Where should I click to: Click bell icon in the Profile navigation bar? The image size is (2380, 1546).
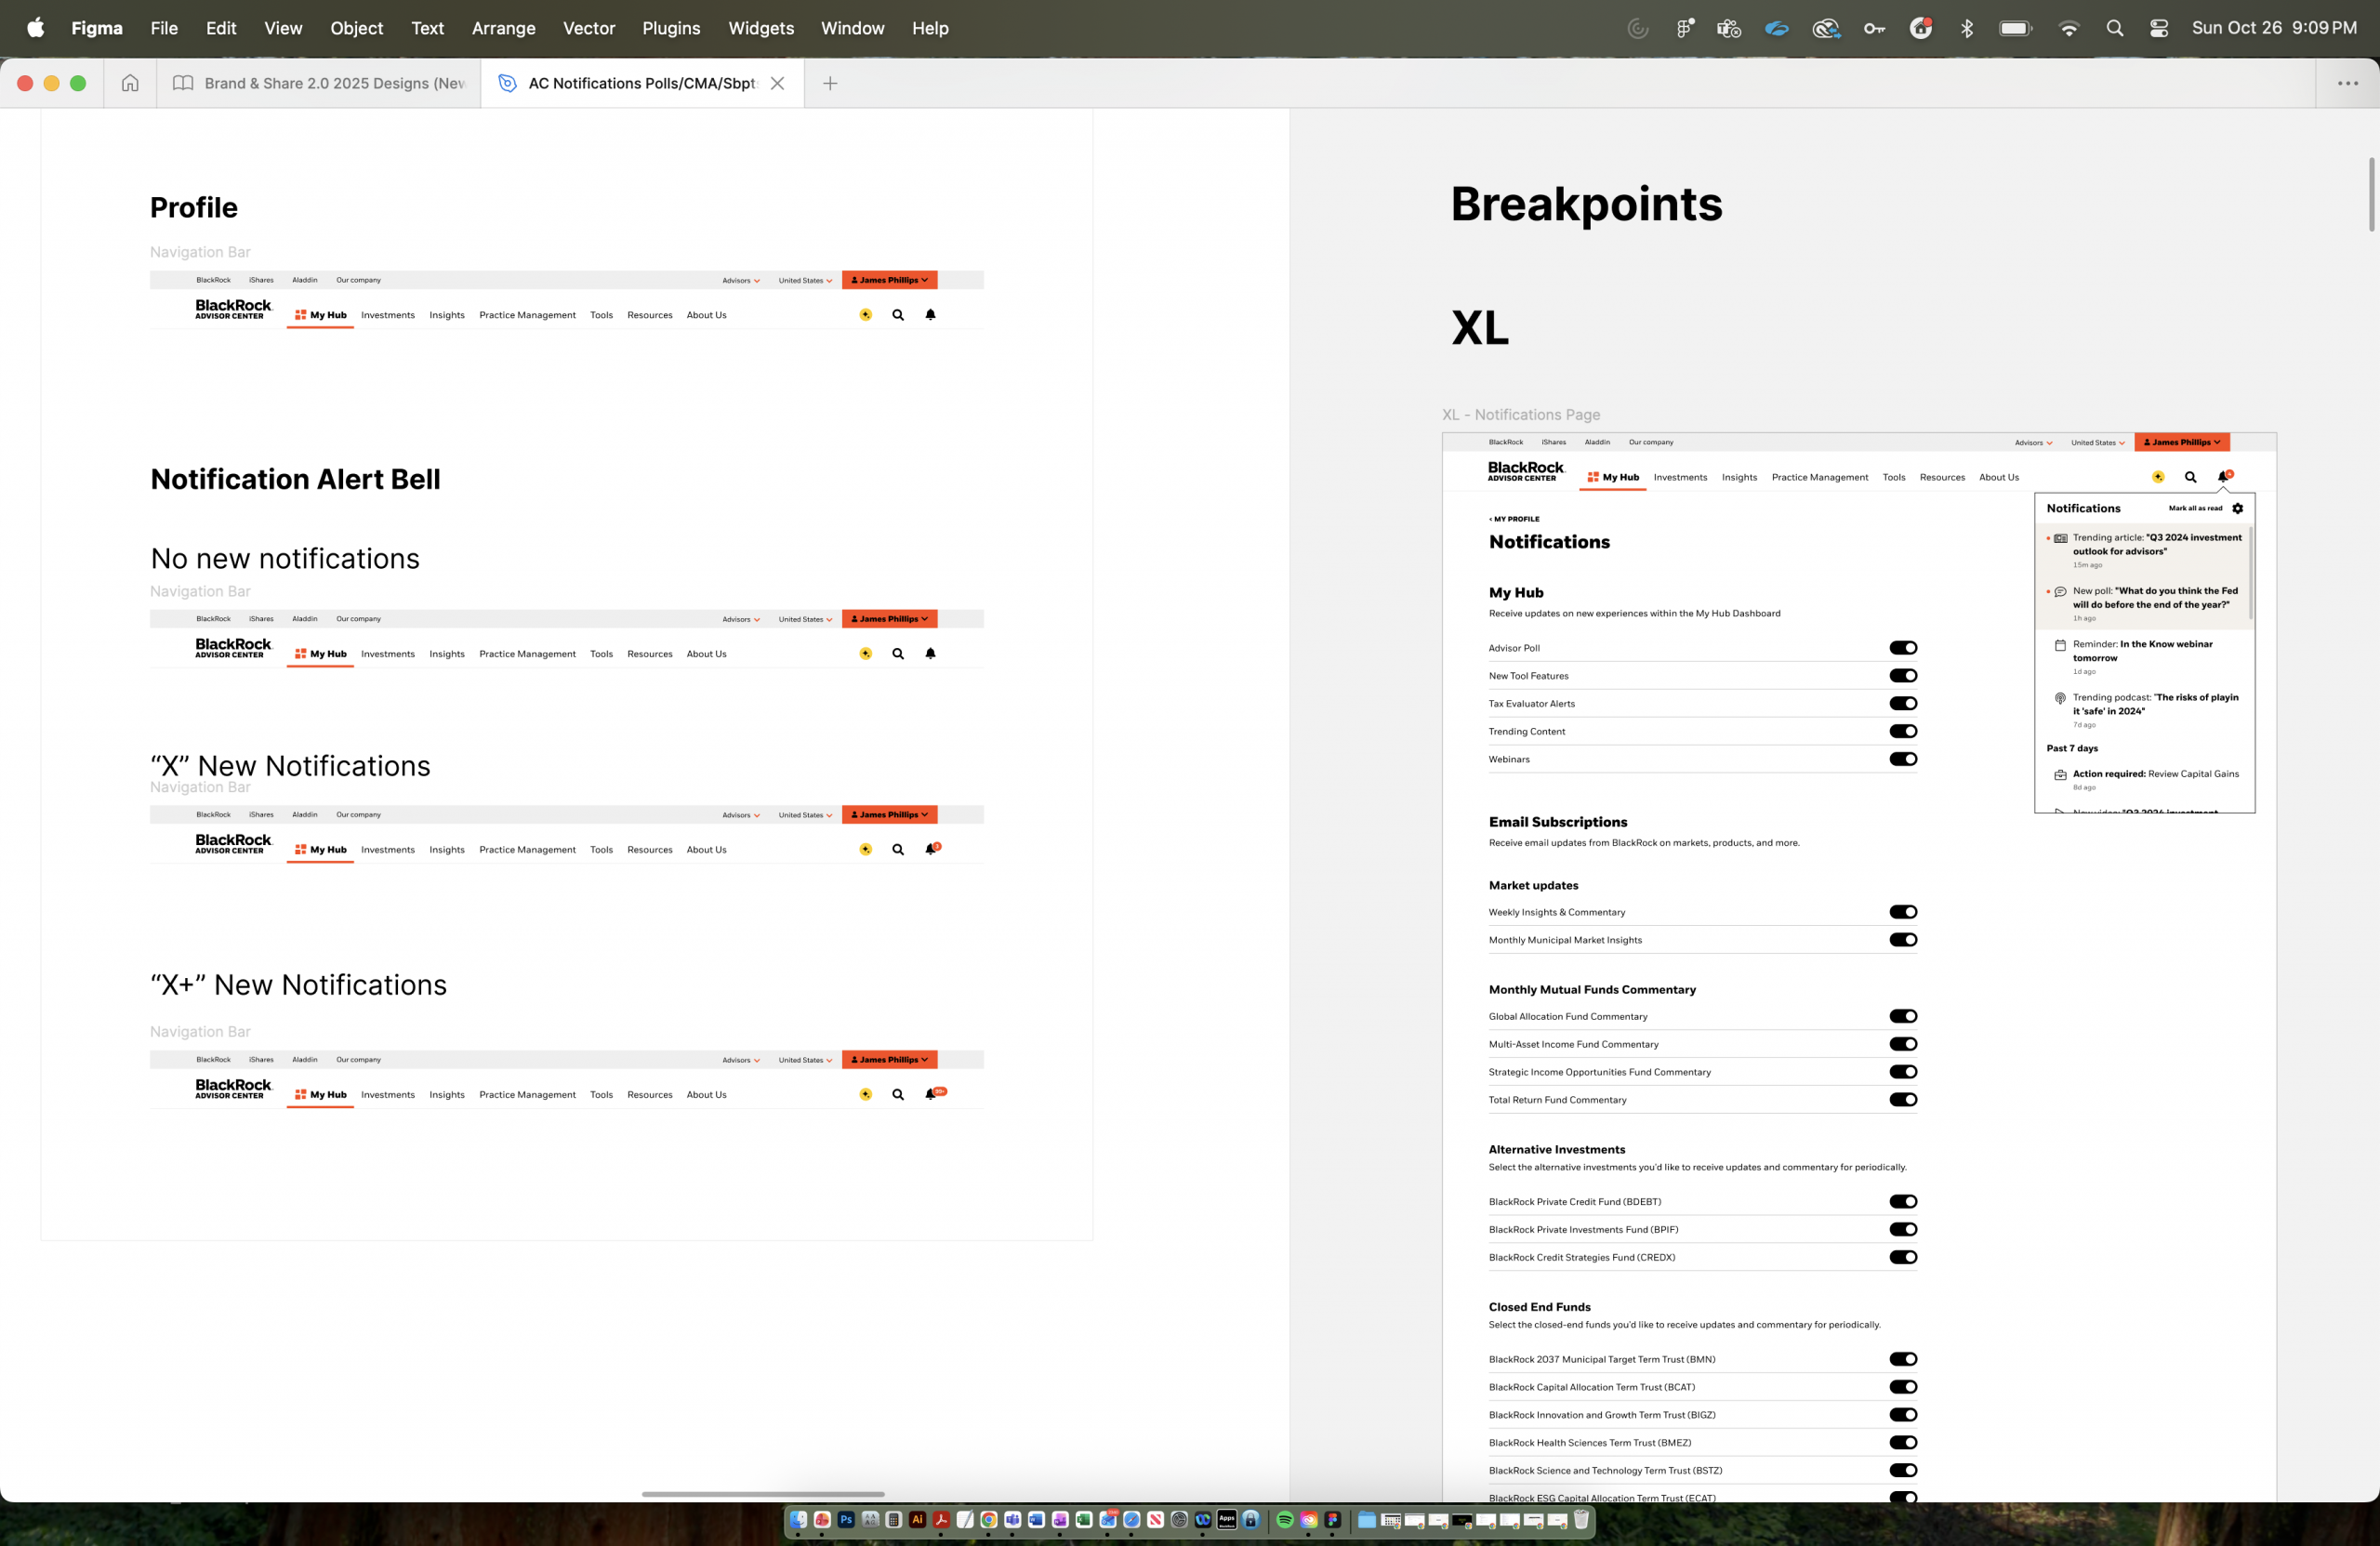tap(930, 314)
